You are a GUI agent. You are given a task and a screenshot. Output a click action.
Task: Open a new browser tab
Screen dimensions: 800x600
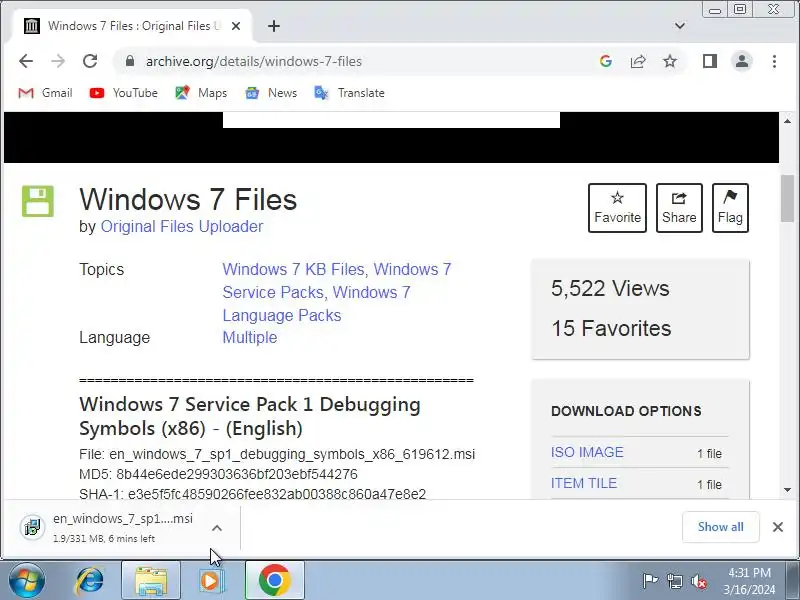tap(274, 26)
